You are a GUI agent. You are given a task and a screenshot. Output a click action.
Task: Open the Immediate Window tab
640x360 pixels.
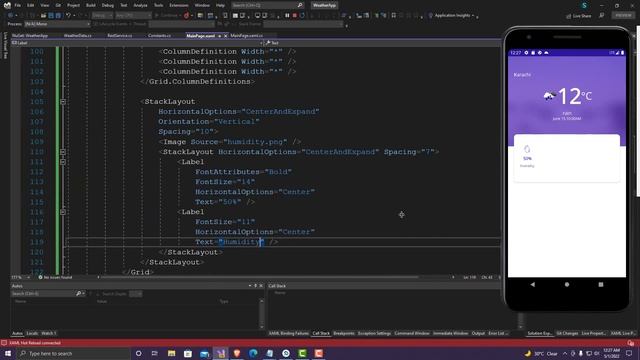pos(451,333)
